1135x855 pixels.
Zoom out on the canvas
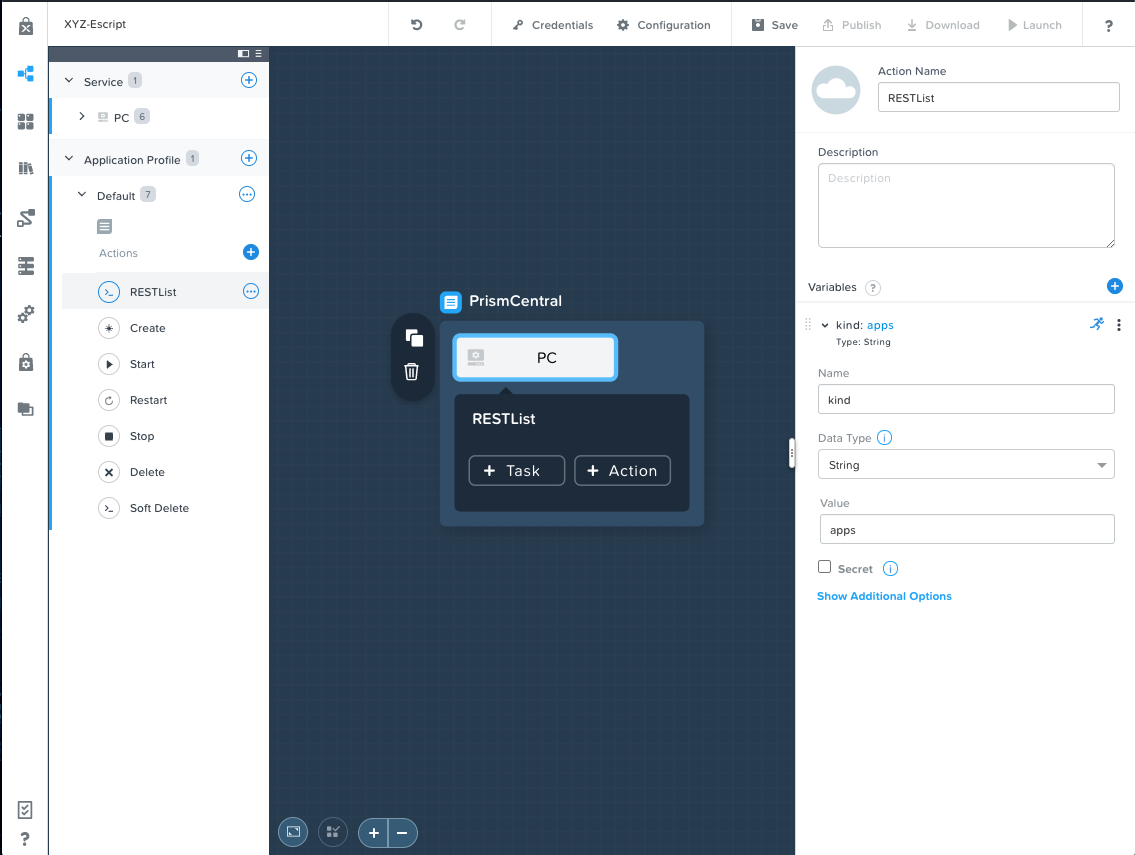coord(402,833)
